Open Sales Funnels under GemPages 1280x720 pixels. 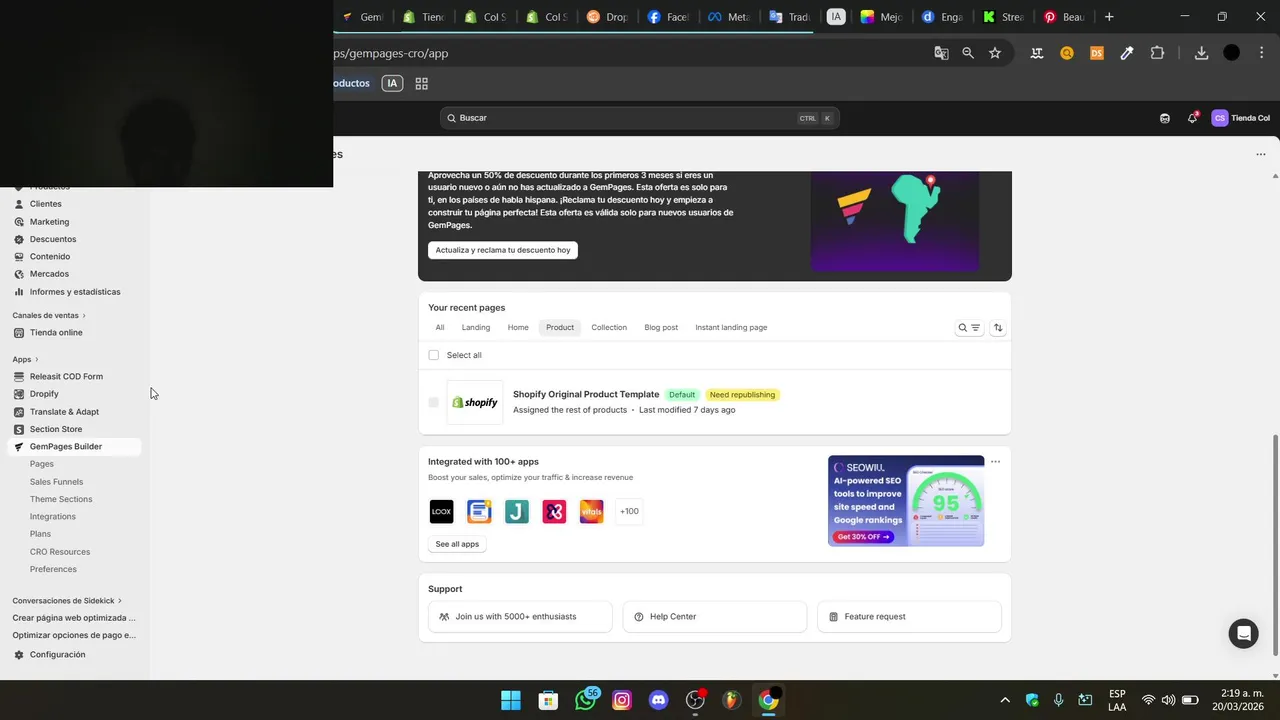pyautogui.click(x=56, y=482)
